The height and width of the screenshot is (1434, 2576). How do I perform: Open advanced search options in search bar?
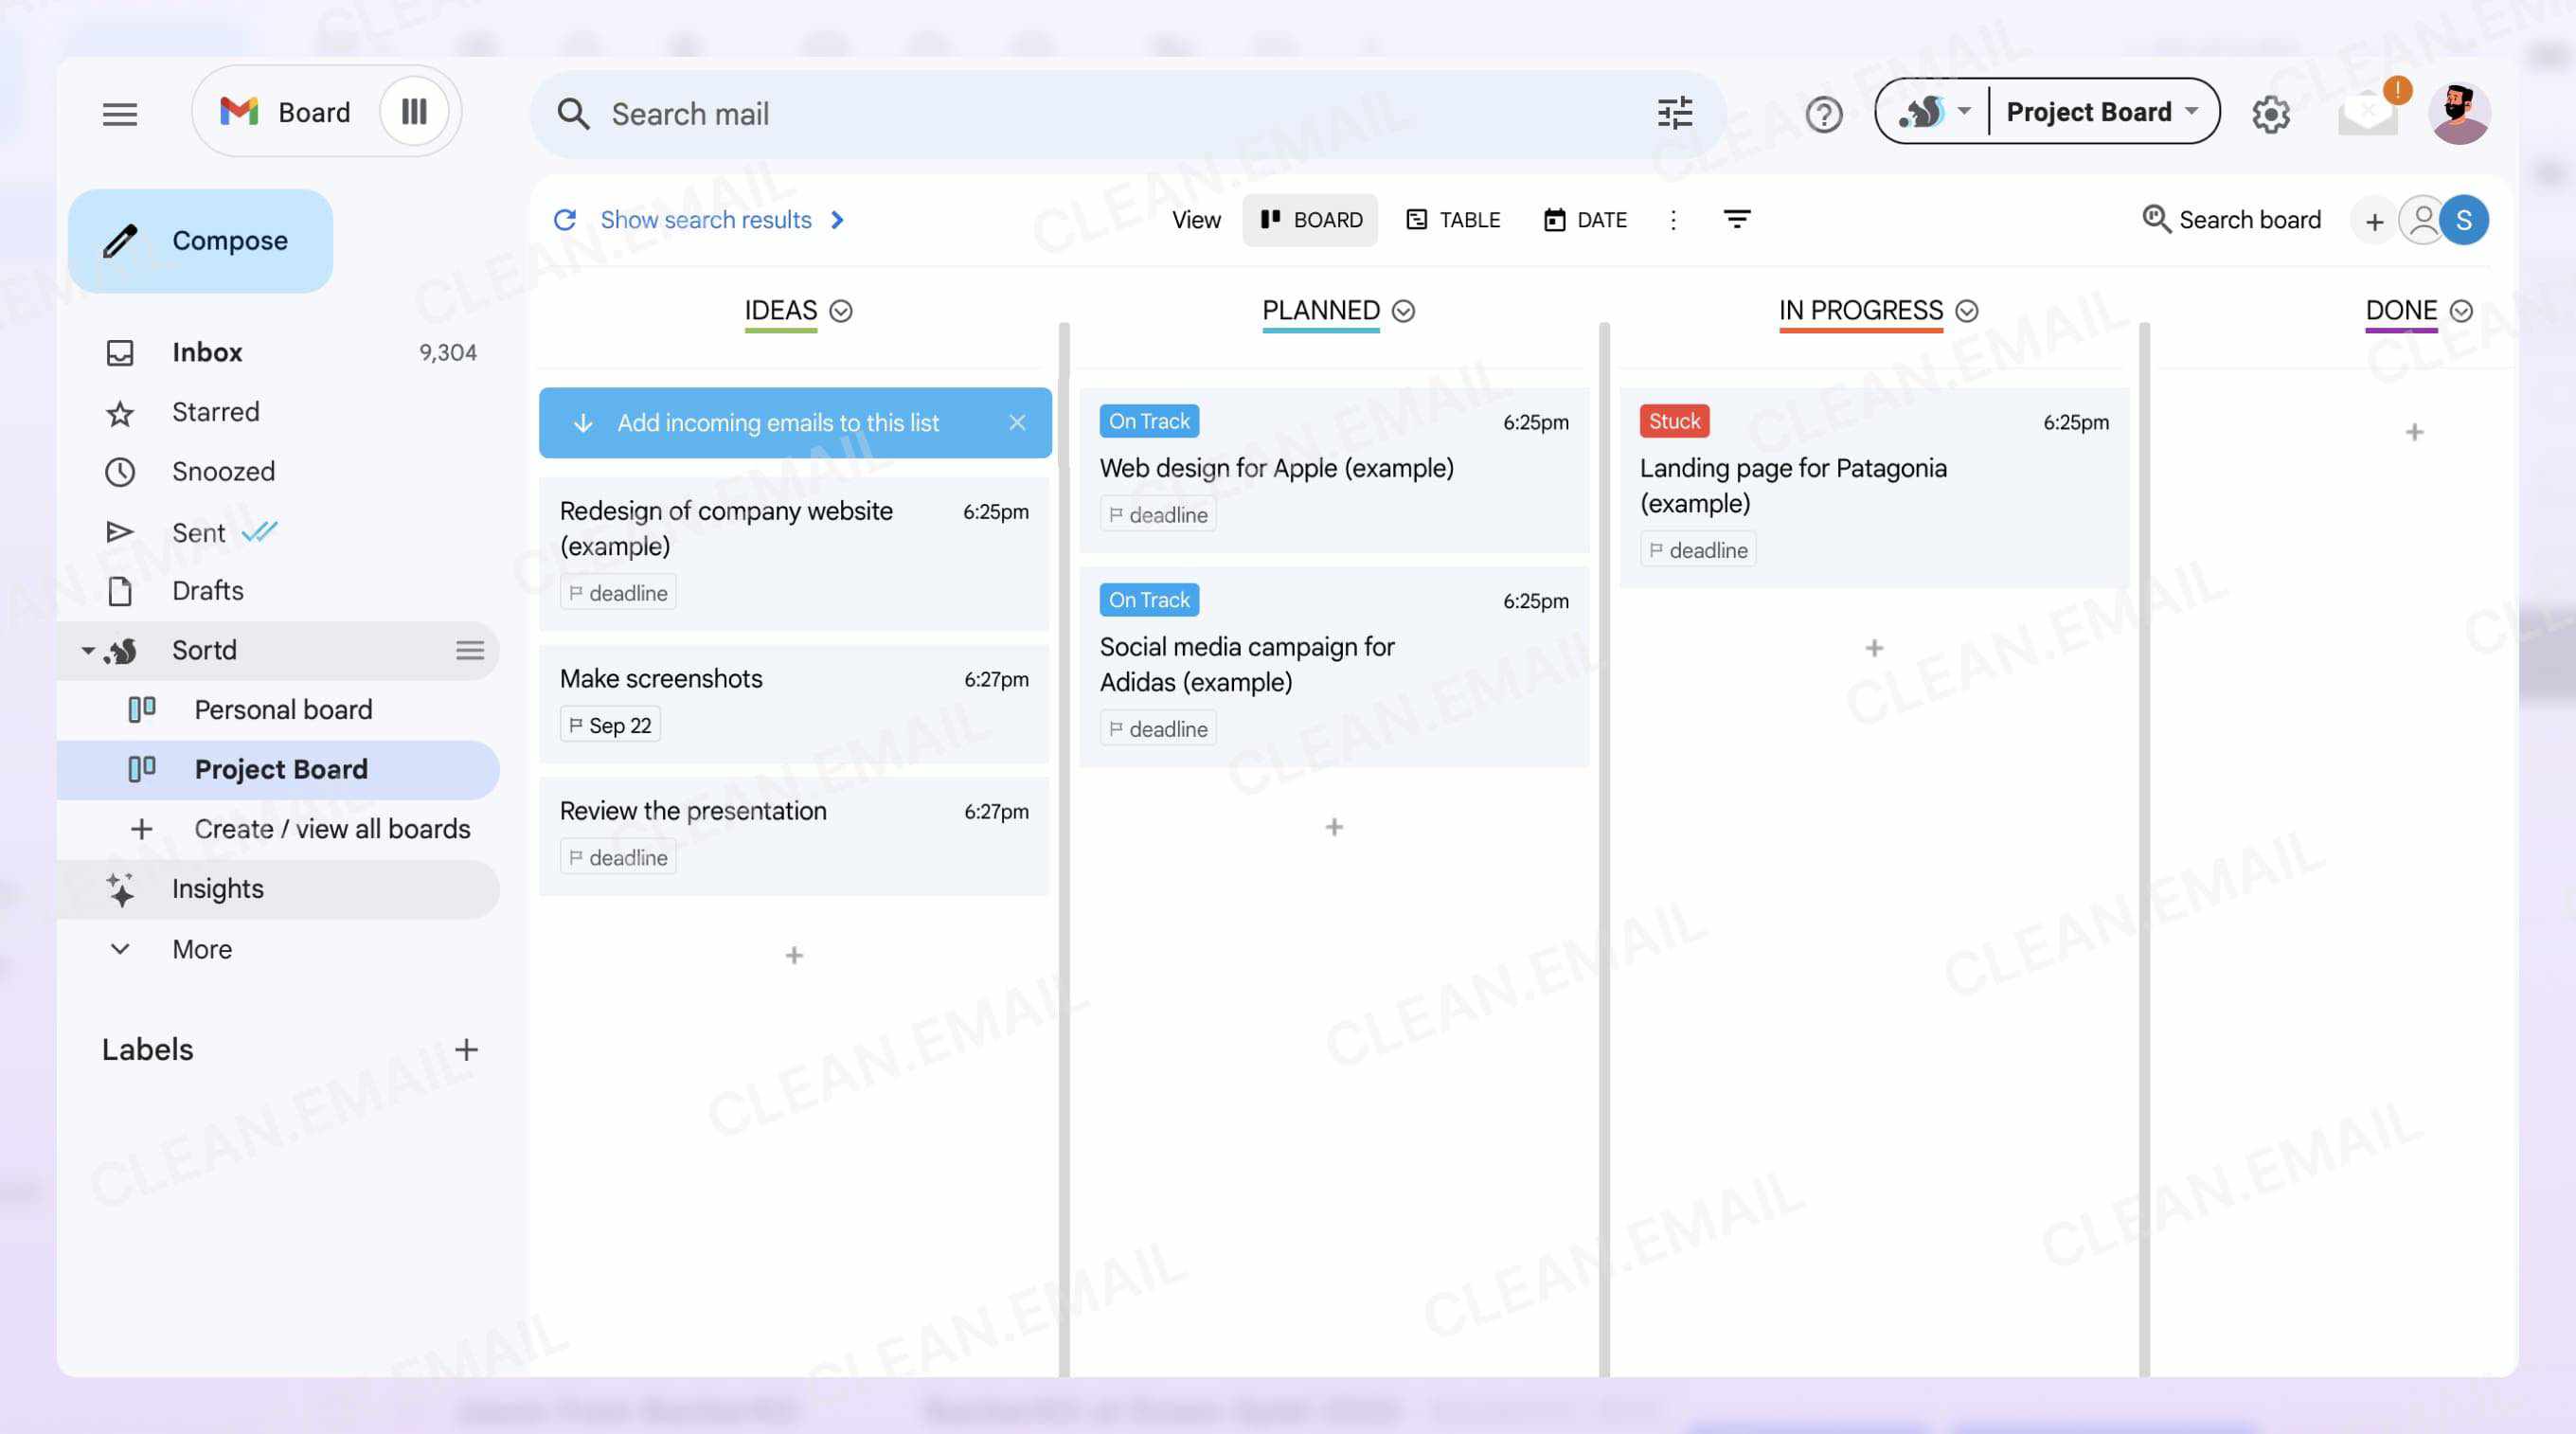[x=1674, y=113]
